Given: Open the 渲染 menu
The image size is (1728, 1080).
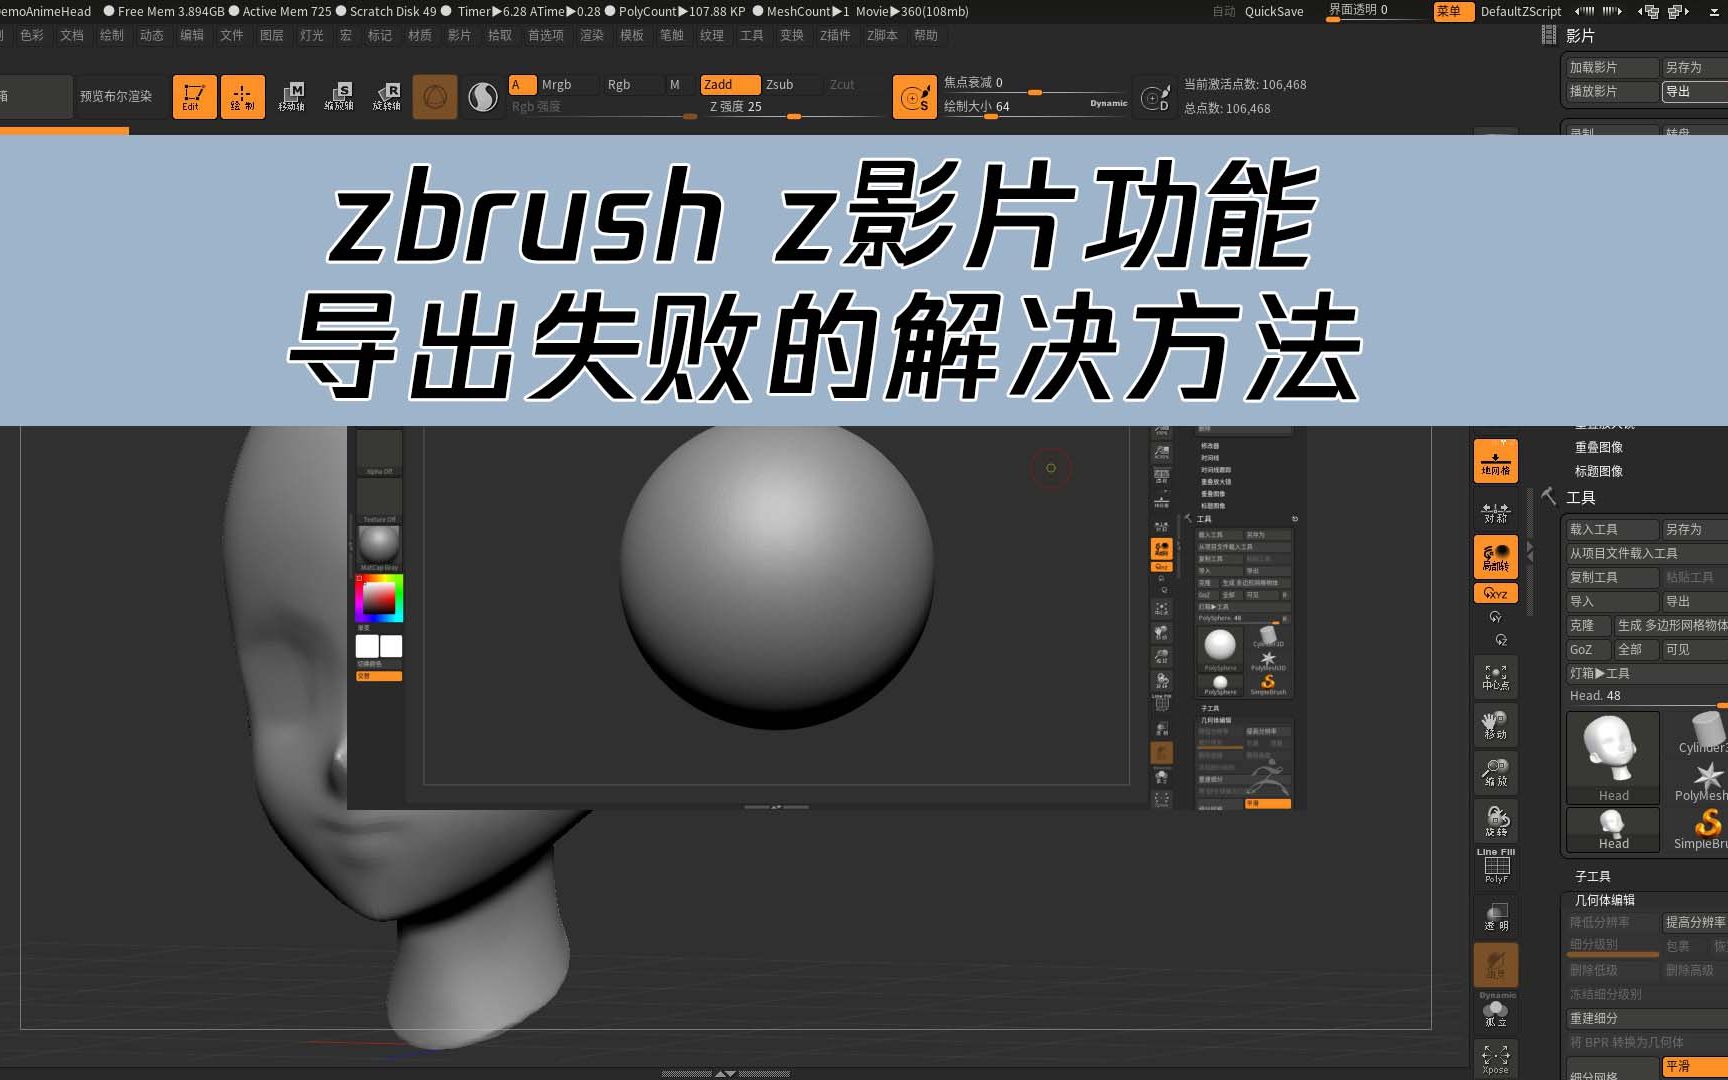Looking at the screenshot, I should [x=592, y=35].
